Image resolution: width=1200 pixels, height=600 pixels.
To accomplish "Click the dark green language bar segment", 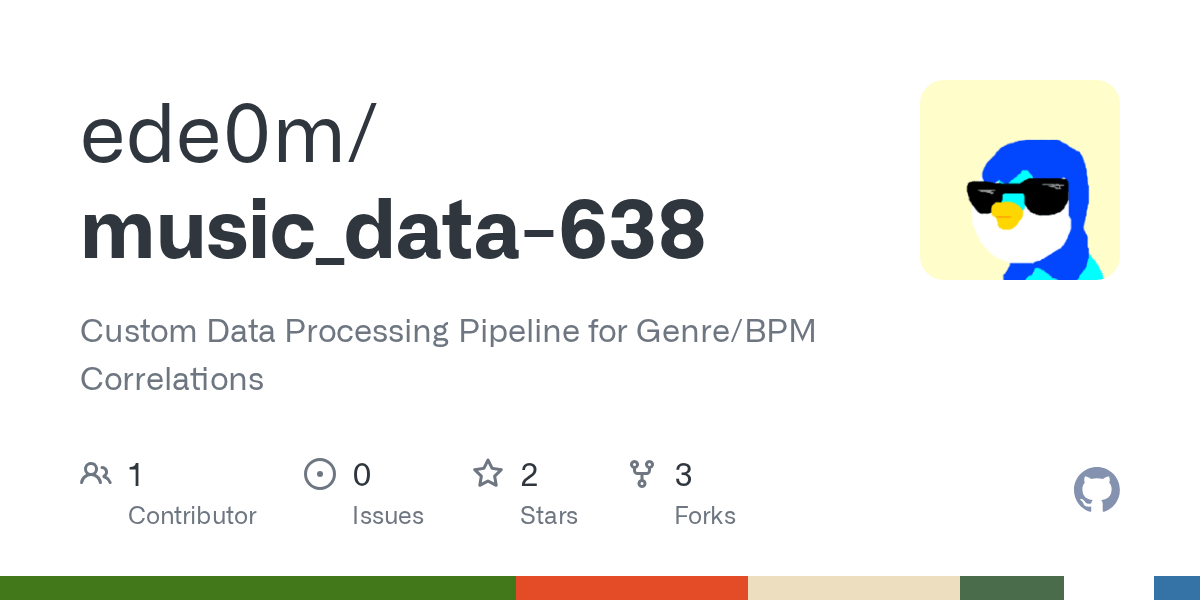I will [1011, 588].
